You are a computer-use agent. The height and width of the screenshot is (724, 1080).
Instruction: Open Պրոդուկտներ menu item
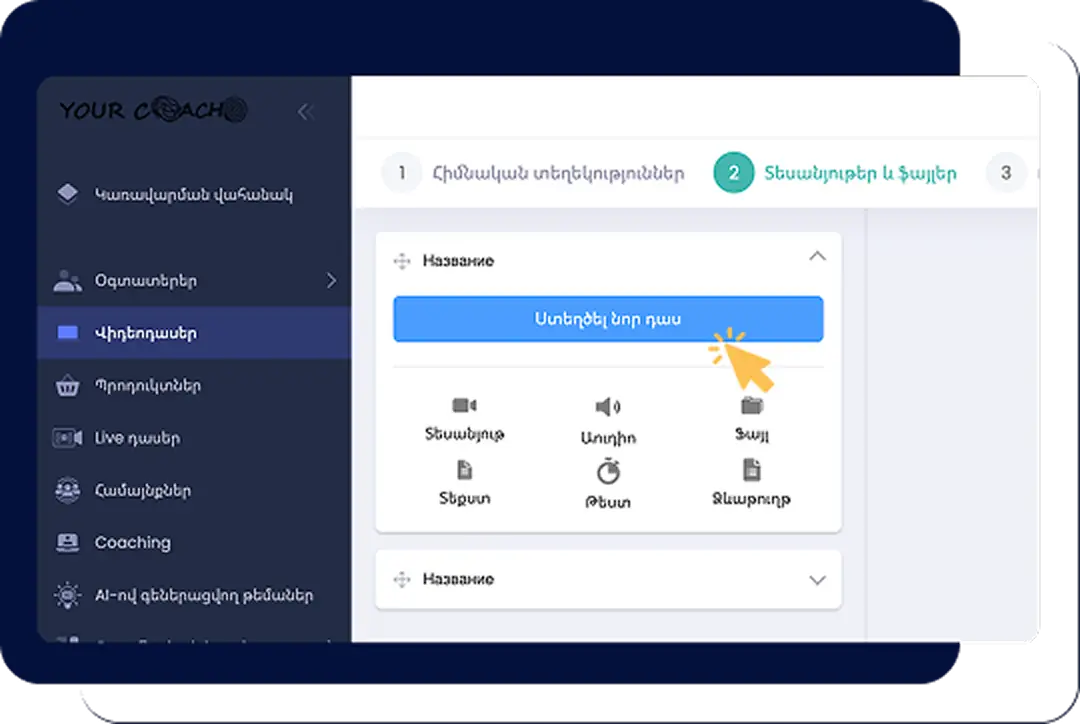pyautogui.click(x=194, y=385)
